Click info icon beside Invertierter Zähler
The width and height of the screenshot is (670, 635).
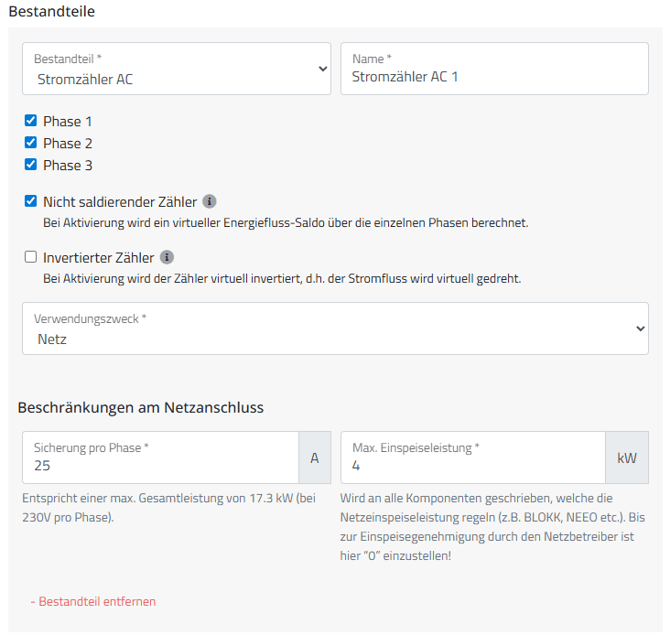167,258
